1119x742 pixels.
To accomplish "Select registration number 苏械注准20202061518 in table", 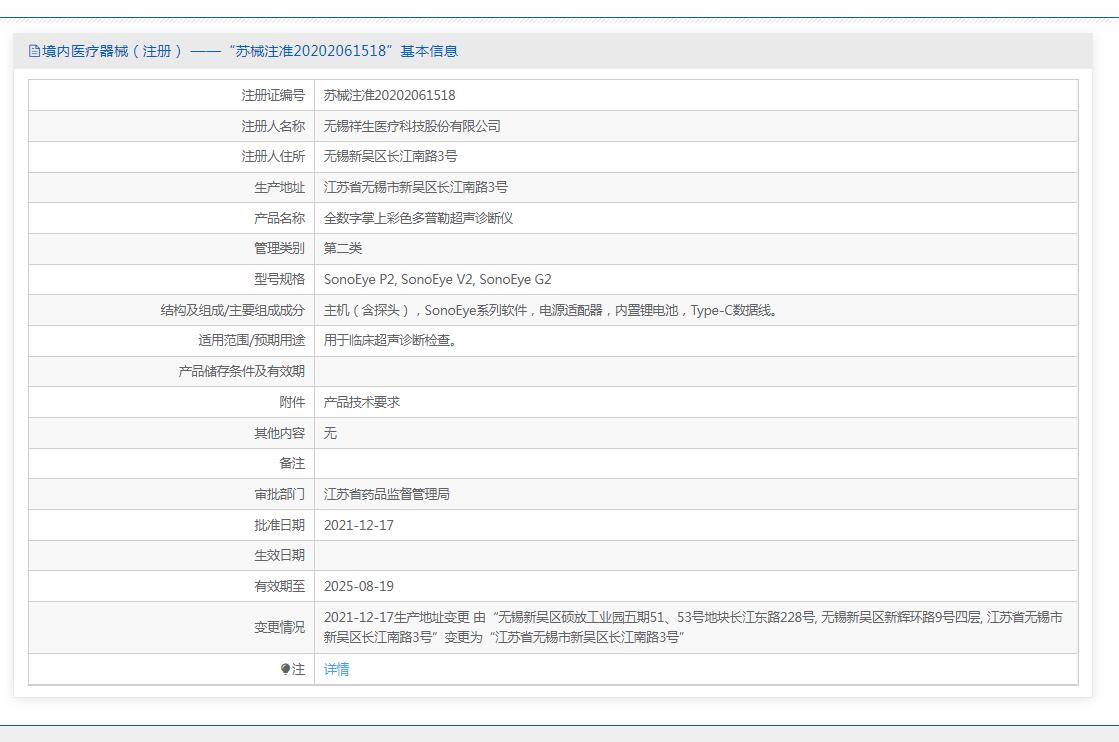I will tap(389, 96).
